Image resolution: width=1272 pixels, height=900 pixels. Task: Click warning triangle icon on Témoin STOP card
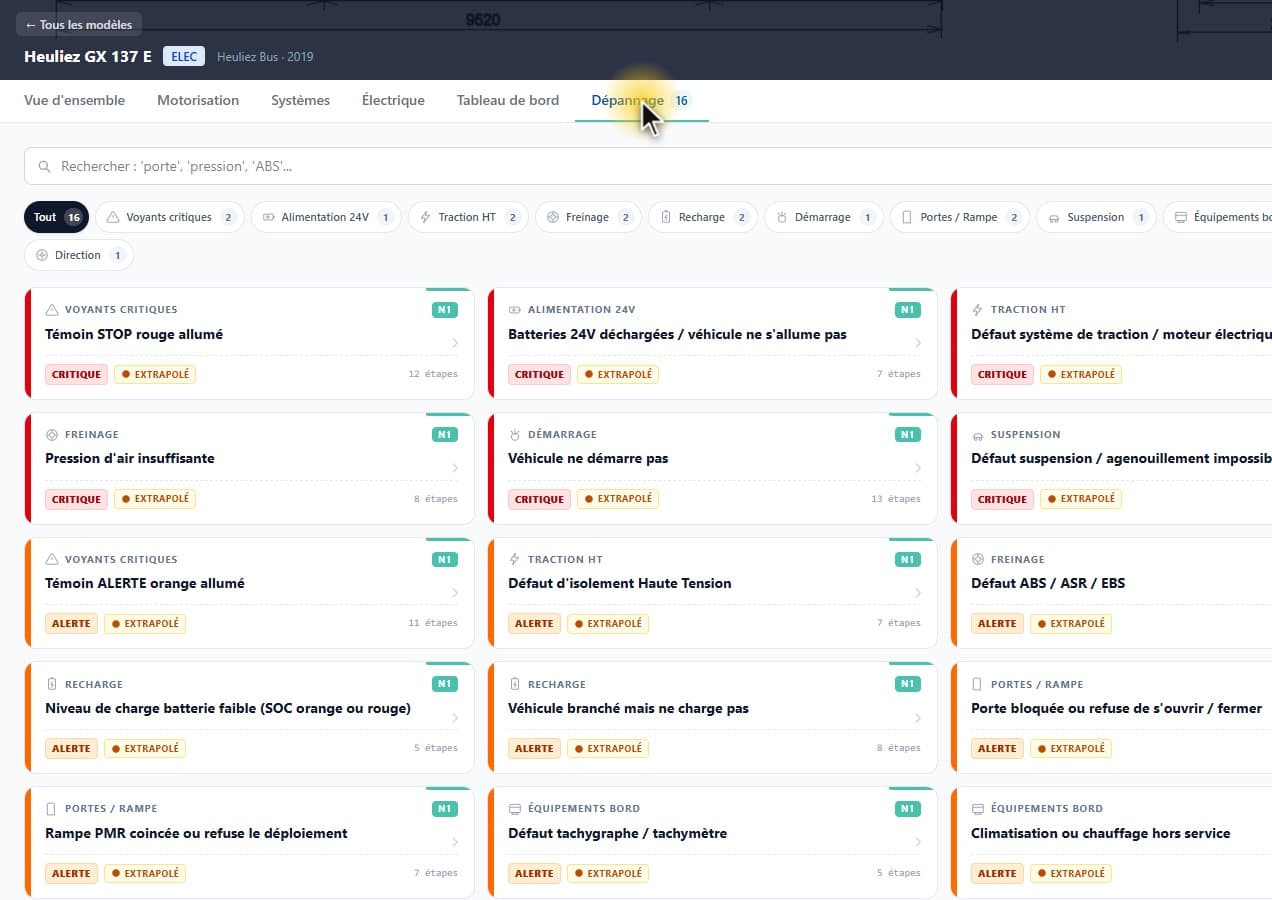tap(52, 310)
